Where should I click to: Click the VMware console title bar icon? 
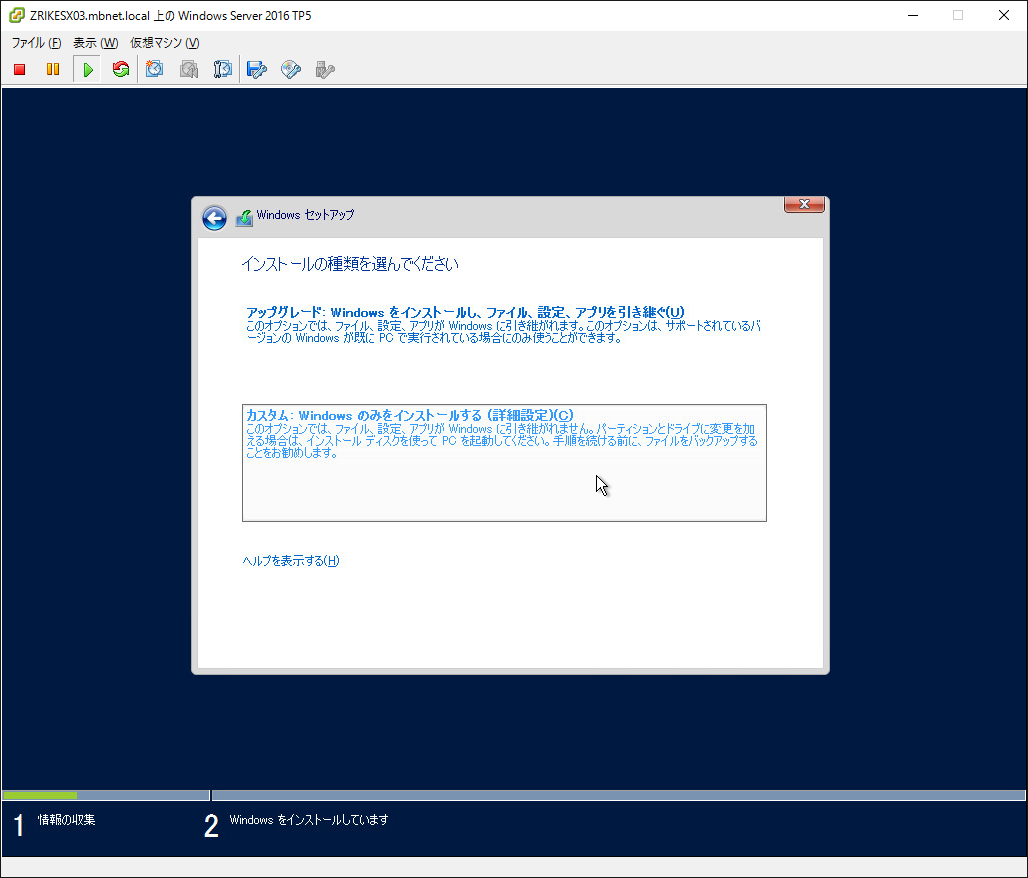[17, 15]
